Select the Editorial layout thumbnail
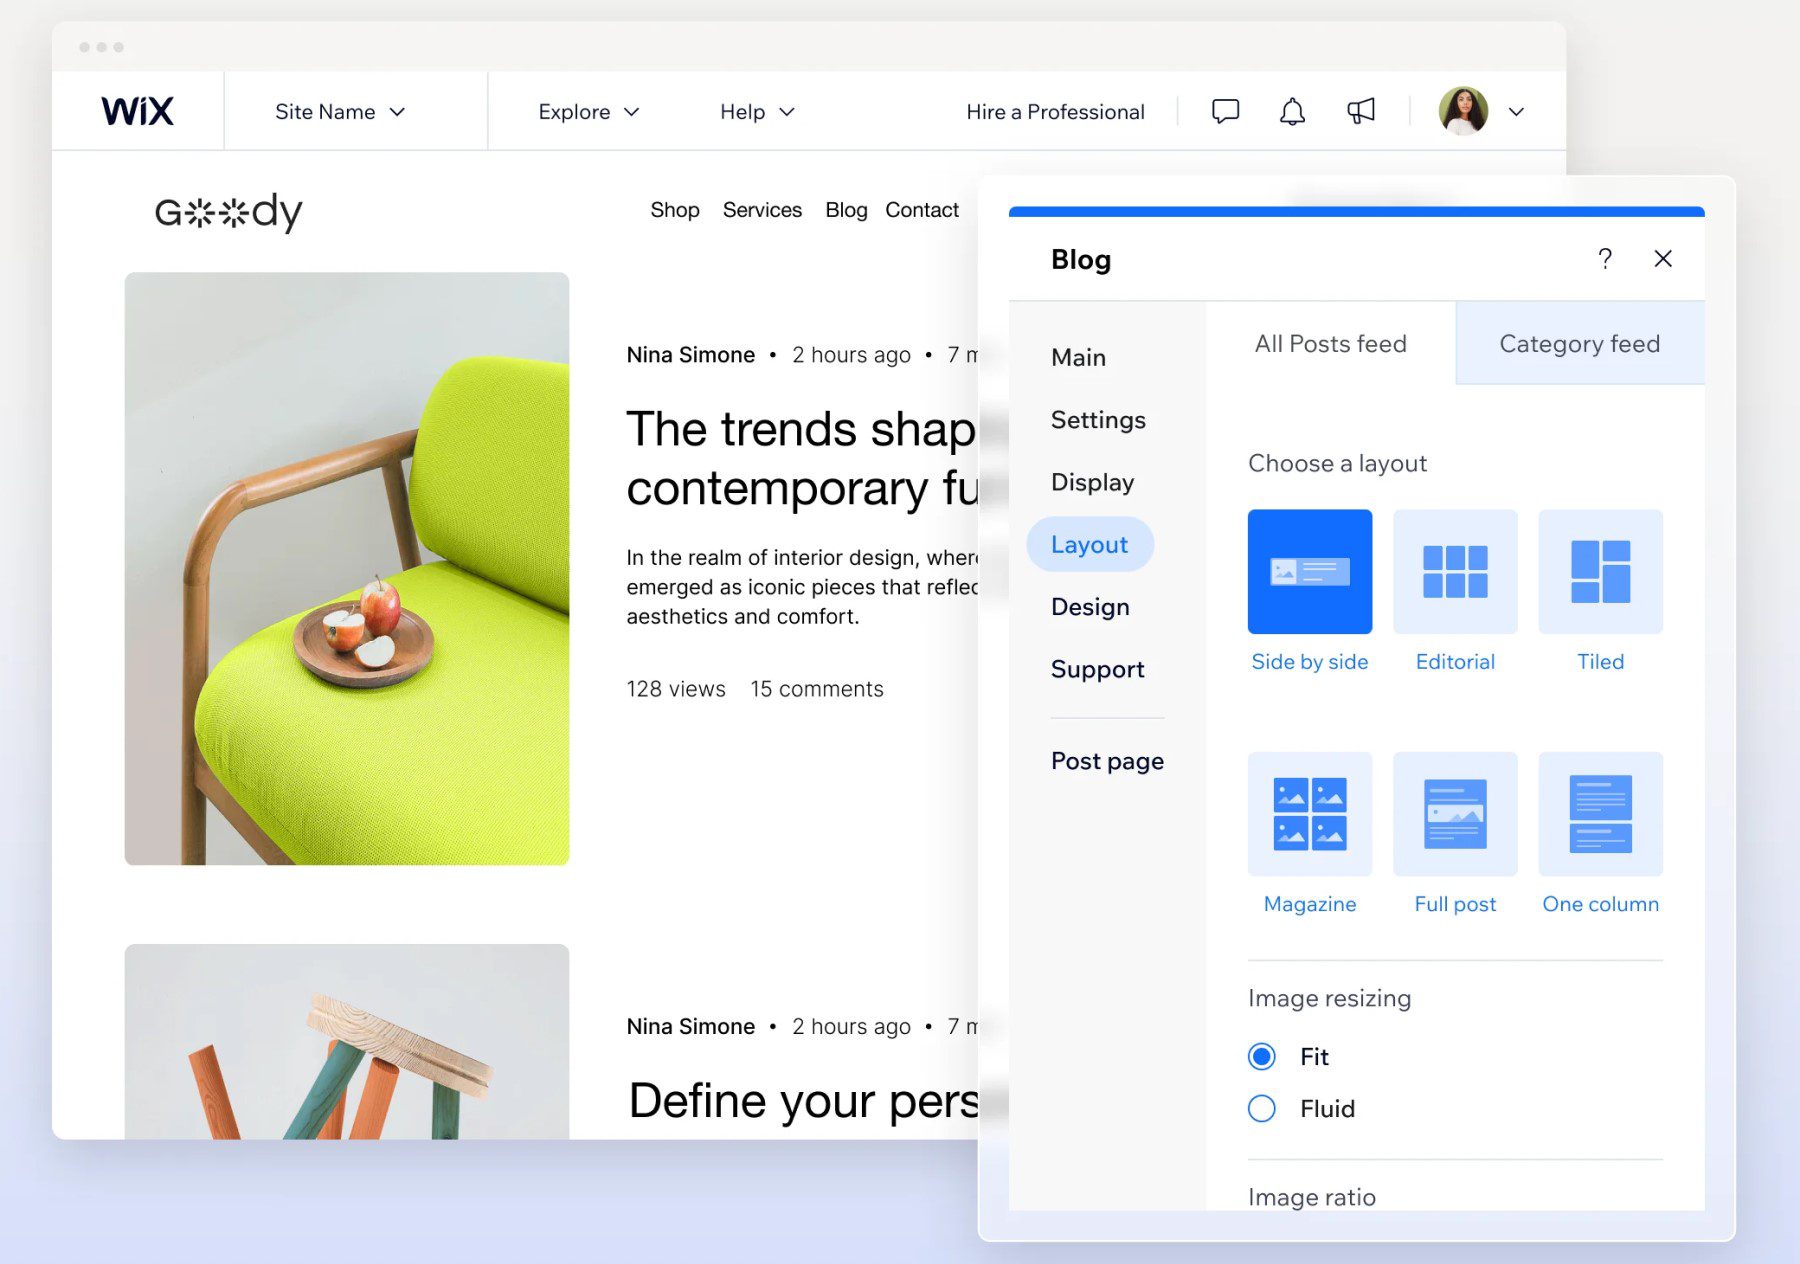 point(1455,571)
